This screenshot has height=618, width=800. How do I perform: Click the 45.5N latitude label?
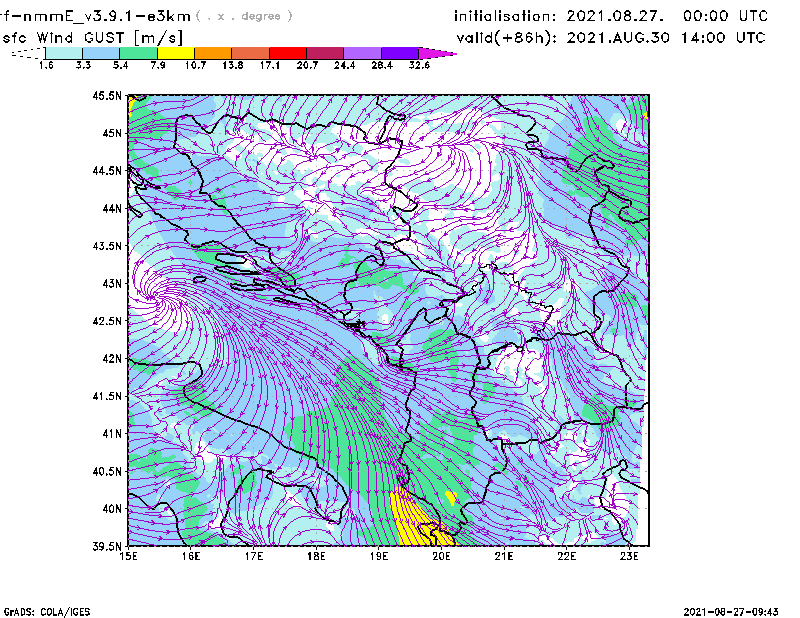(107, 95)
